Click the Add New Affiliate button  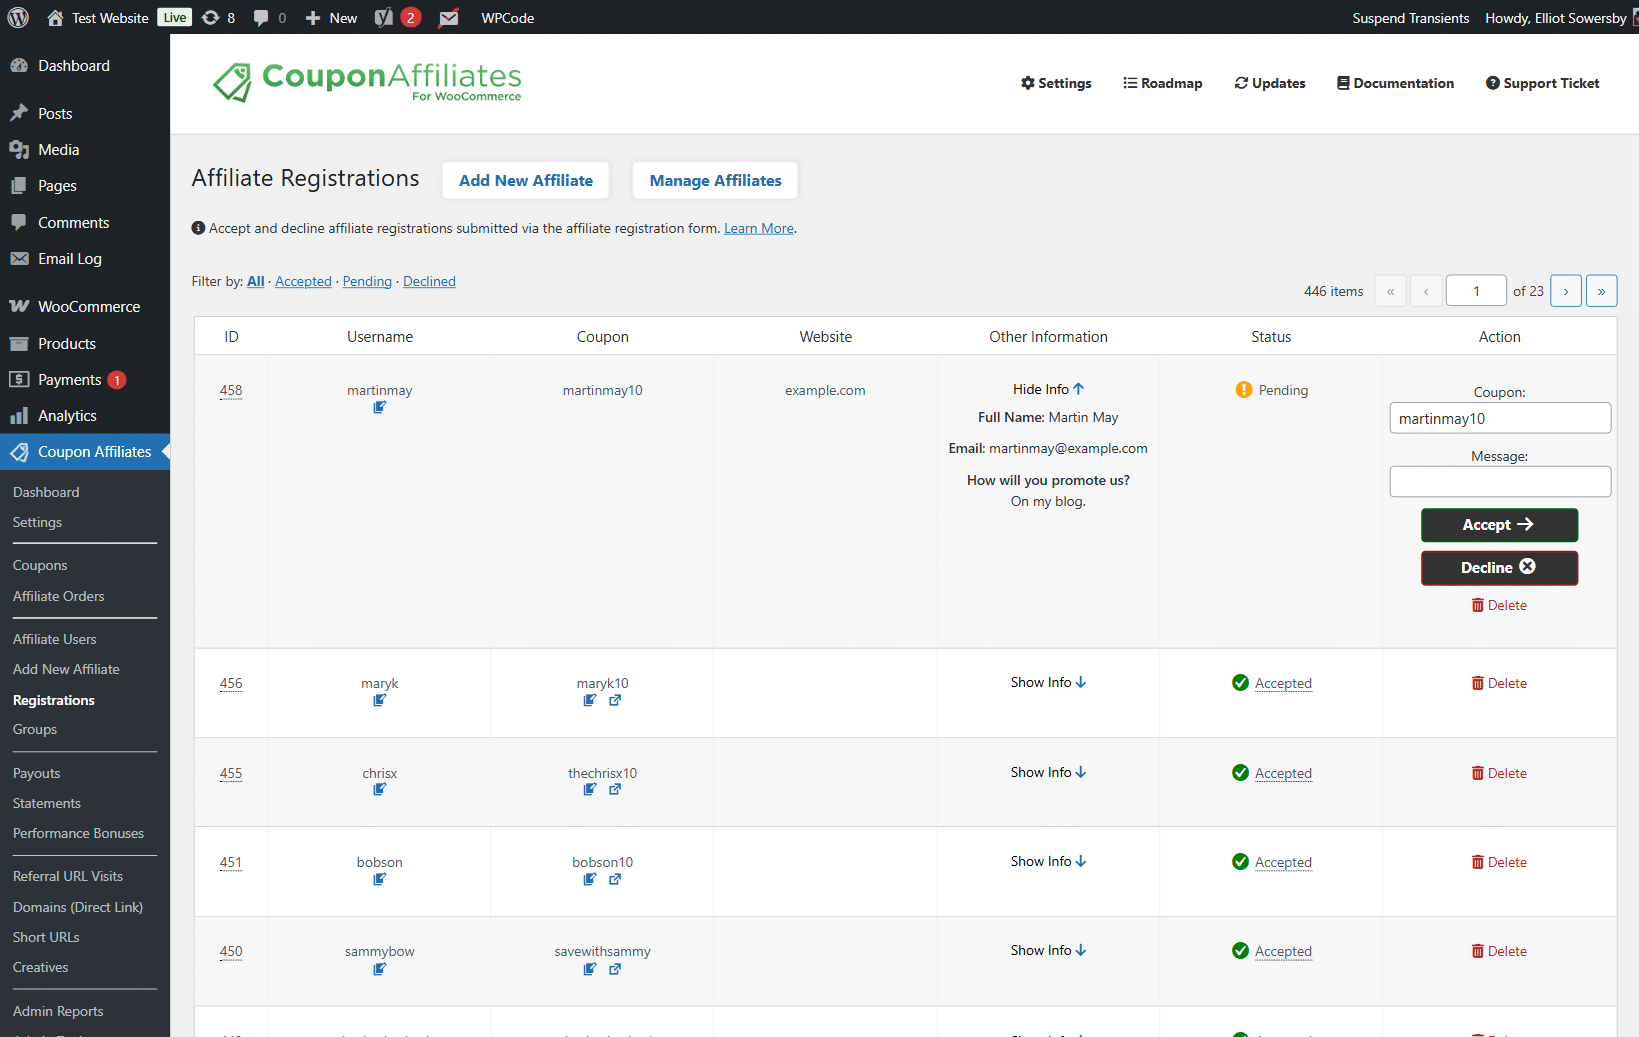click(x=526, y=181)
